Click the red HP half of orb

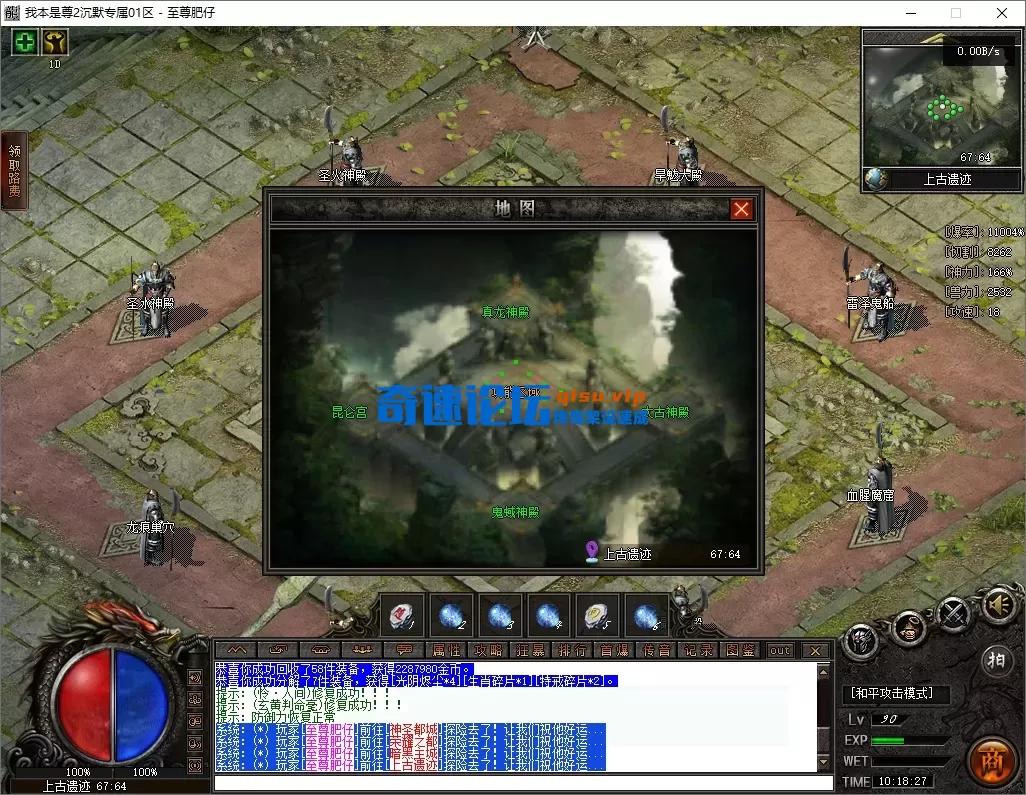(x=84, y=705)
